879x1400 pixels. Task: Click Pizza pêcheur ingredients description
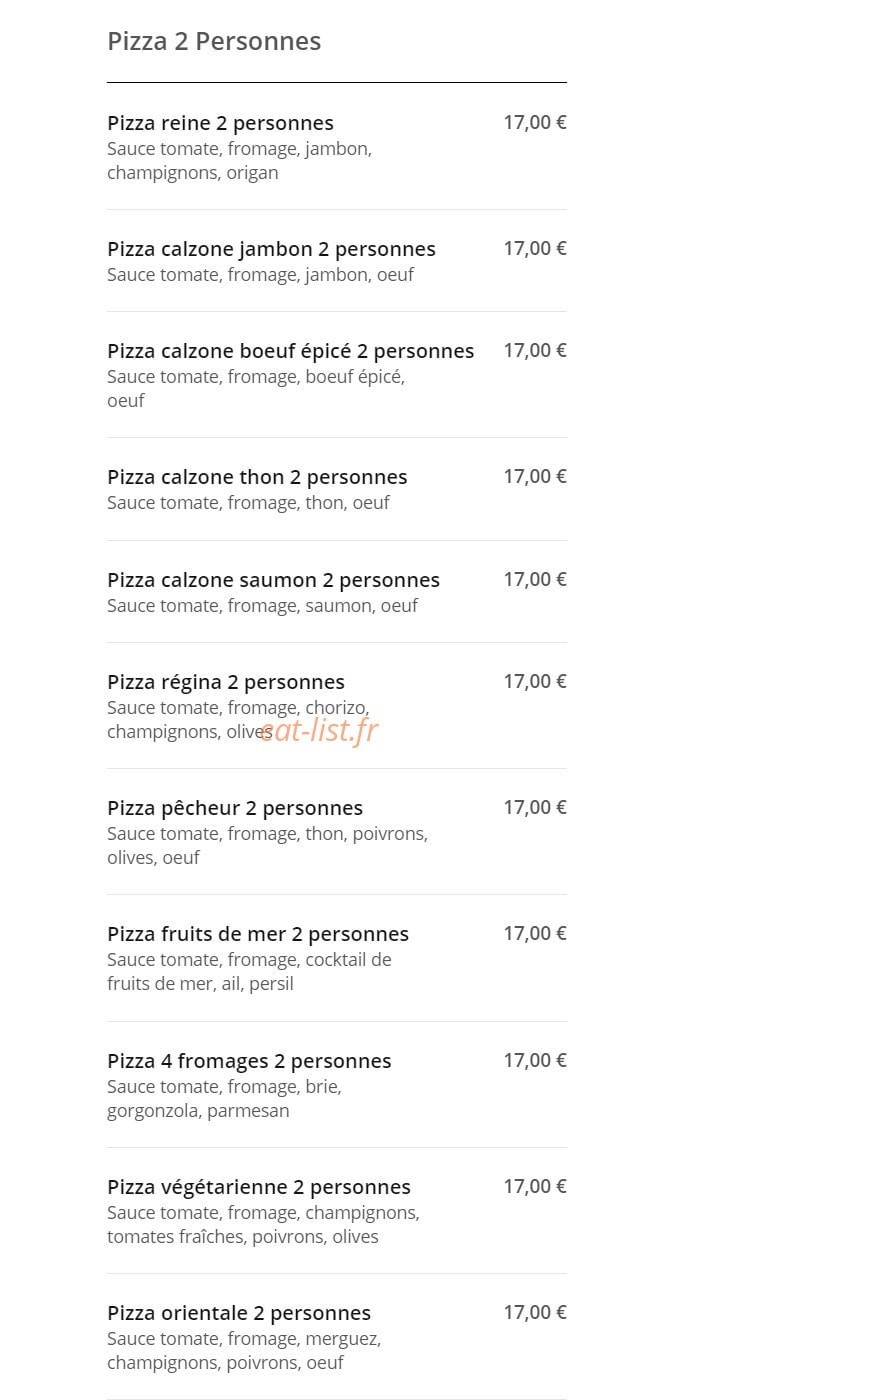tap(267, 846)
